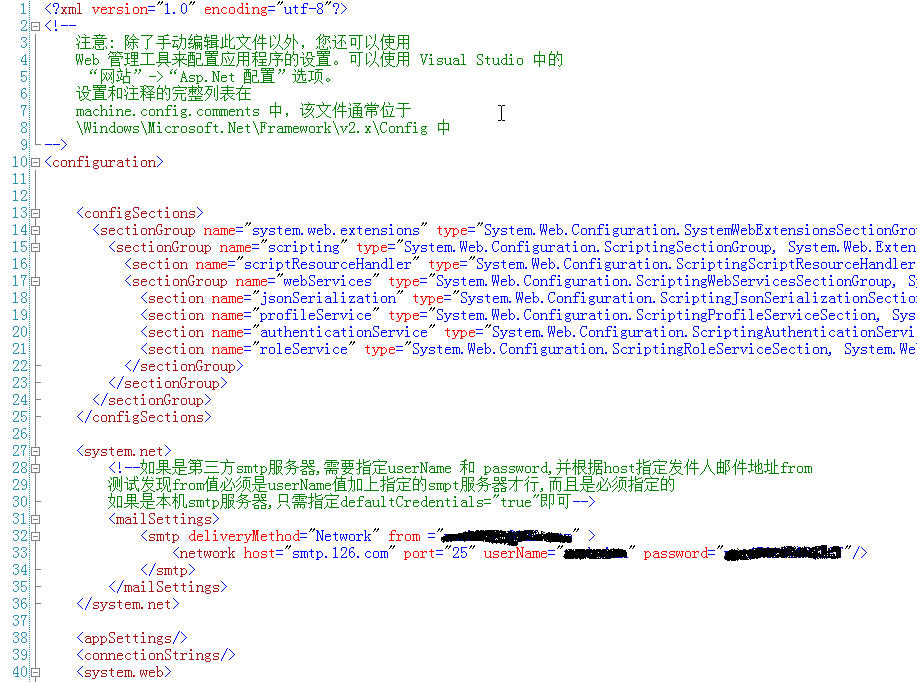917x682 pixels.
Task: Click the \Windows\Microsoft.Net\Framework path text
Action: pos(251,128)
